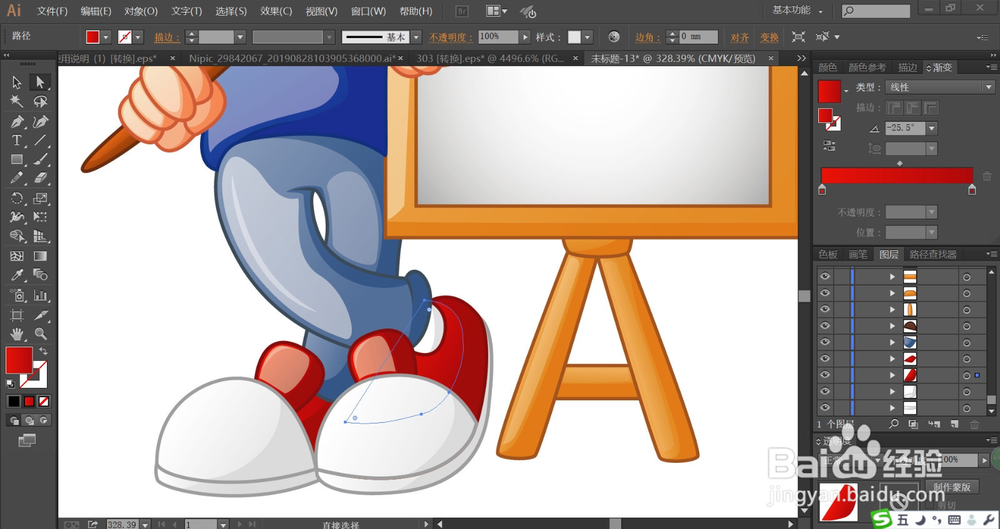Select the Eyedropper tool
This screenshot has height=529, width=1000.
pyautogui.click(x=17, y=275)
